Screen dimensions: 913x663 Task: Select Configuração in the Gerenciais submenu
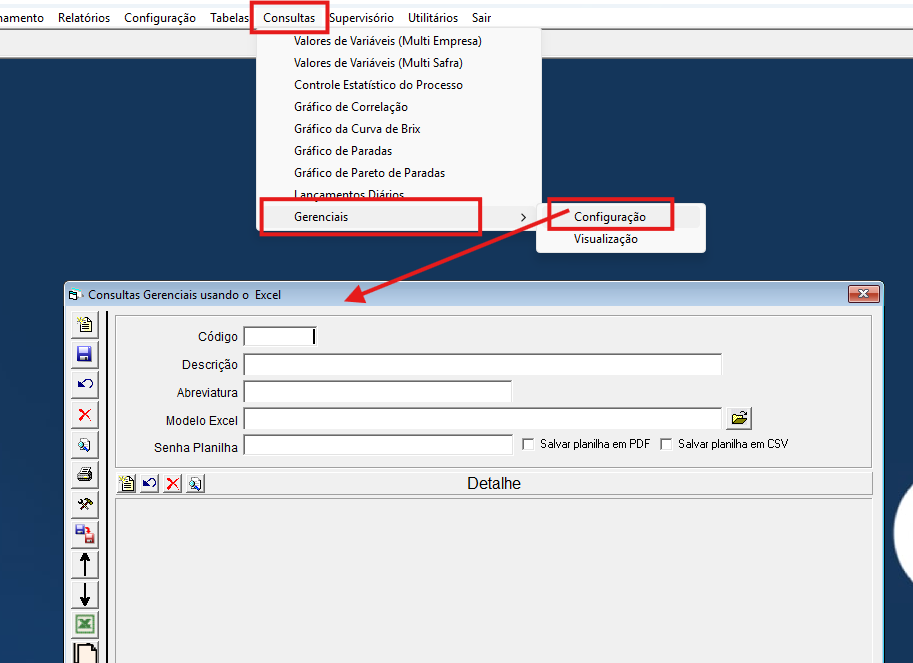tap(609, 217)
